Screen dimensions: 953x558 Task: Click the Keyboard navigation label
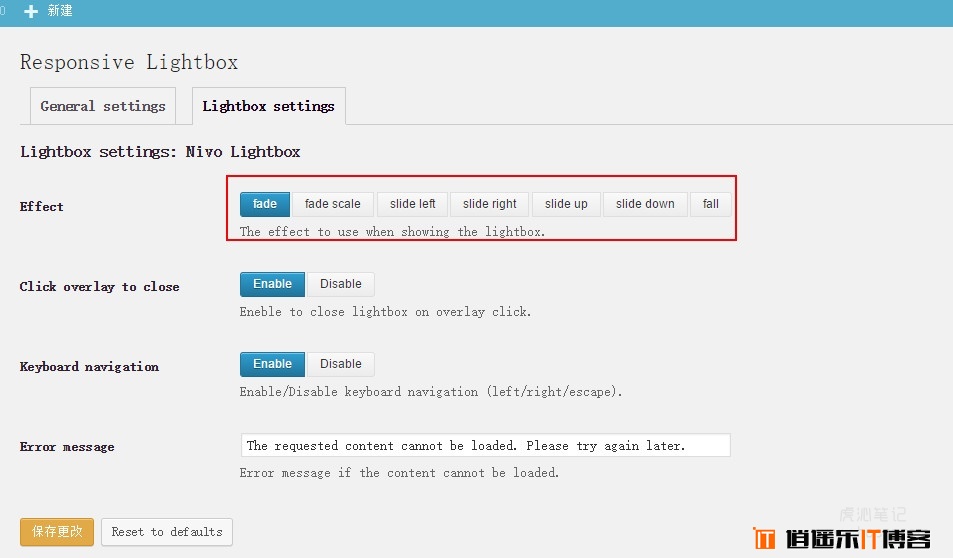[89, 367]
